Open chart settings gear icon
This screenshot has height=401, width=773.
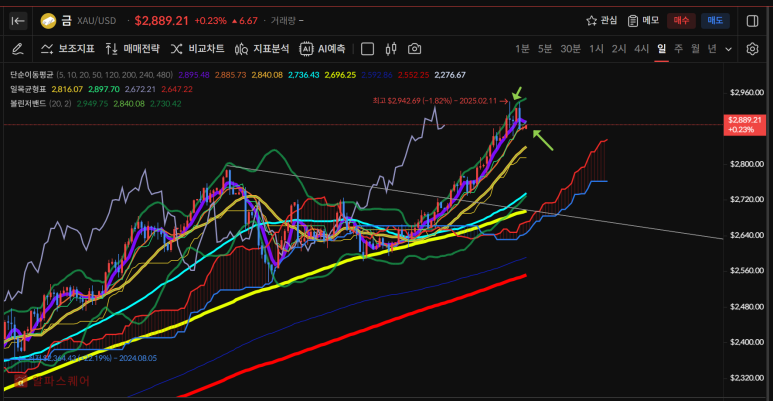tap(752, 49)
